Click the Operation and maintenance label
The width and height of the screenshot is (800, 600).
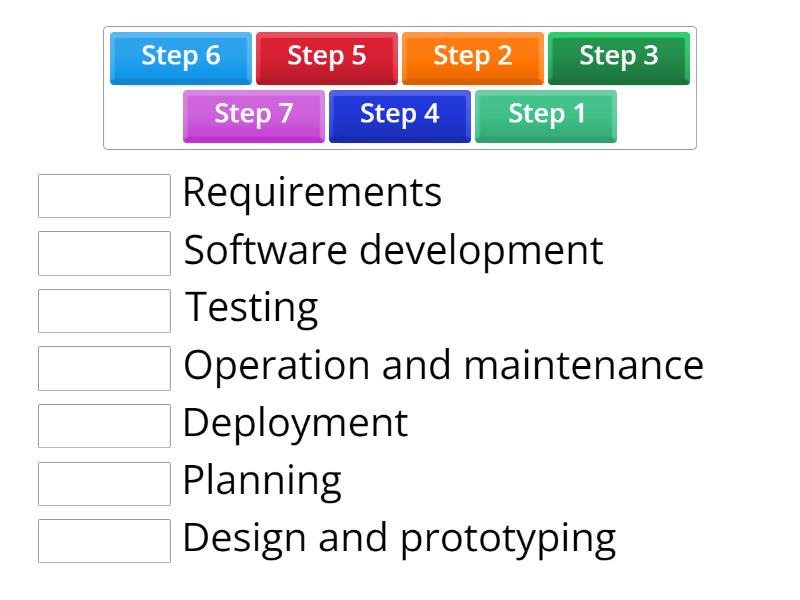click(x=444, y=365)
